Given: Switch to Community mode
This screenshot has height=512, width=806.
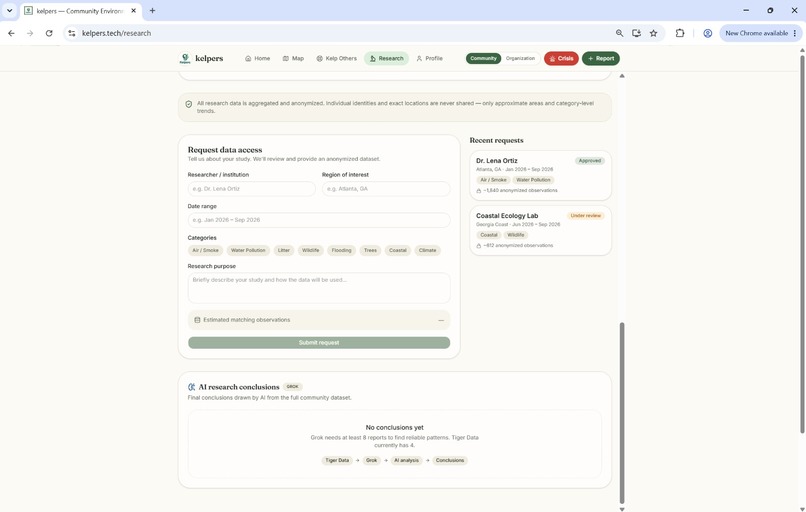Looking at the screenshot, I should coord(483,59).
